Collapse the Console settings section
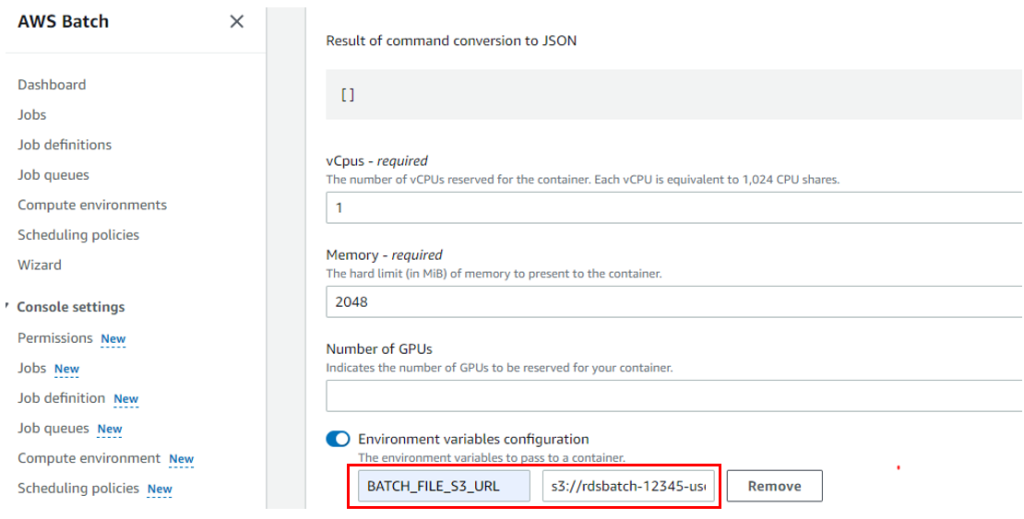Image resolution: width=1024 pixels, height=519 pixels. coord(7,306)
